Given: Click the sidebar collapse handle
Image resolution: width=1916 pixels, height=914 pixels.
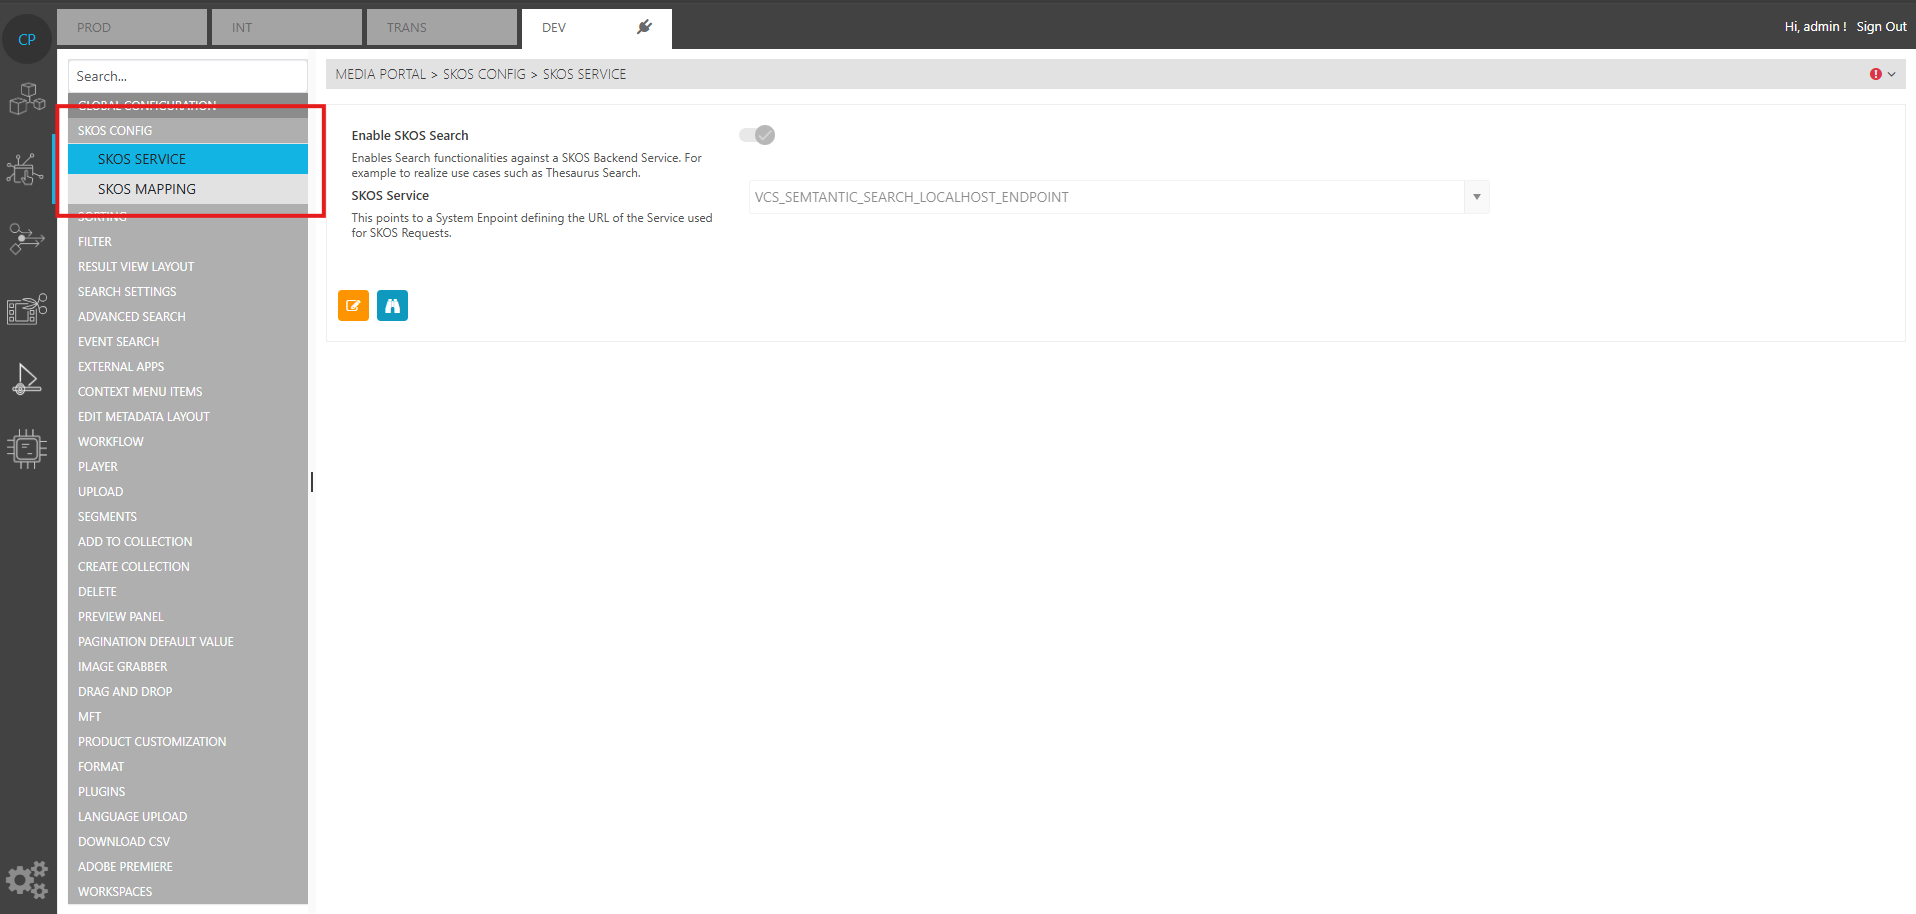Looking at the screenshot, I should pos(312,482).
